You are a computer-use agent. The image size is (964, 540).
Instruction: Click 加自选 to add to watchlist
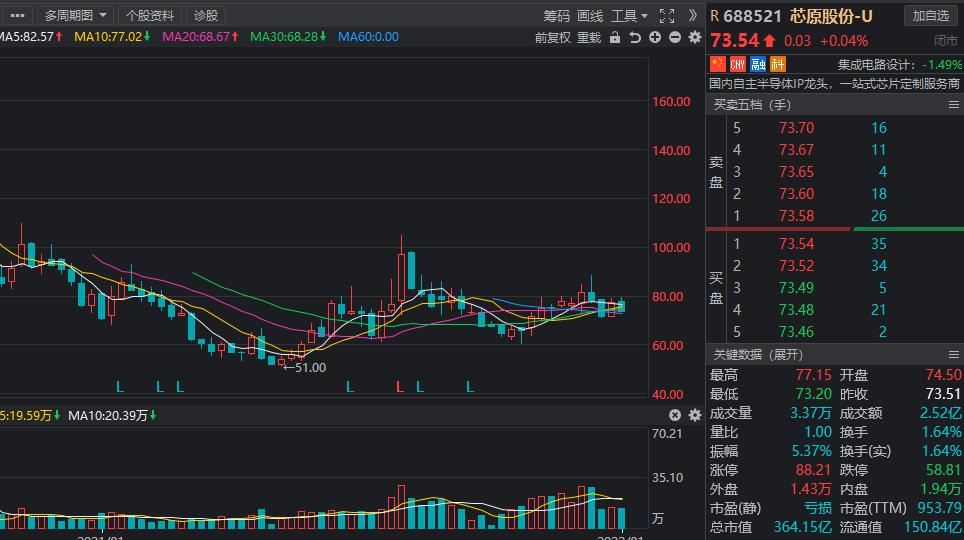[930, 15]
